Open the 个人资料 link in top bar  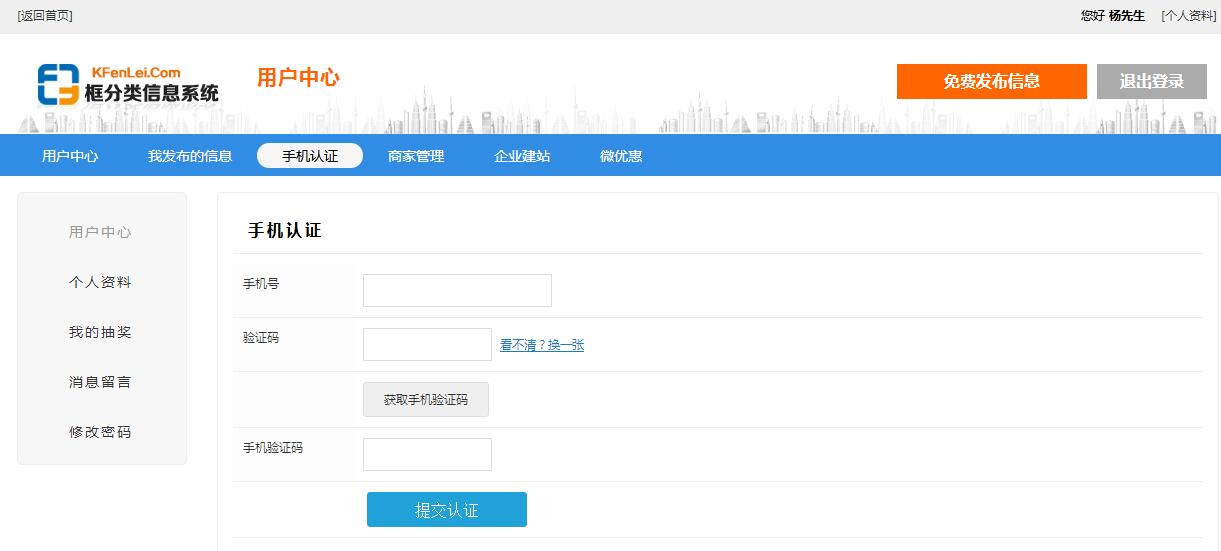tap(1188, 16)
